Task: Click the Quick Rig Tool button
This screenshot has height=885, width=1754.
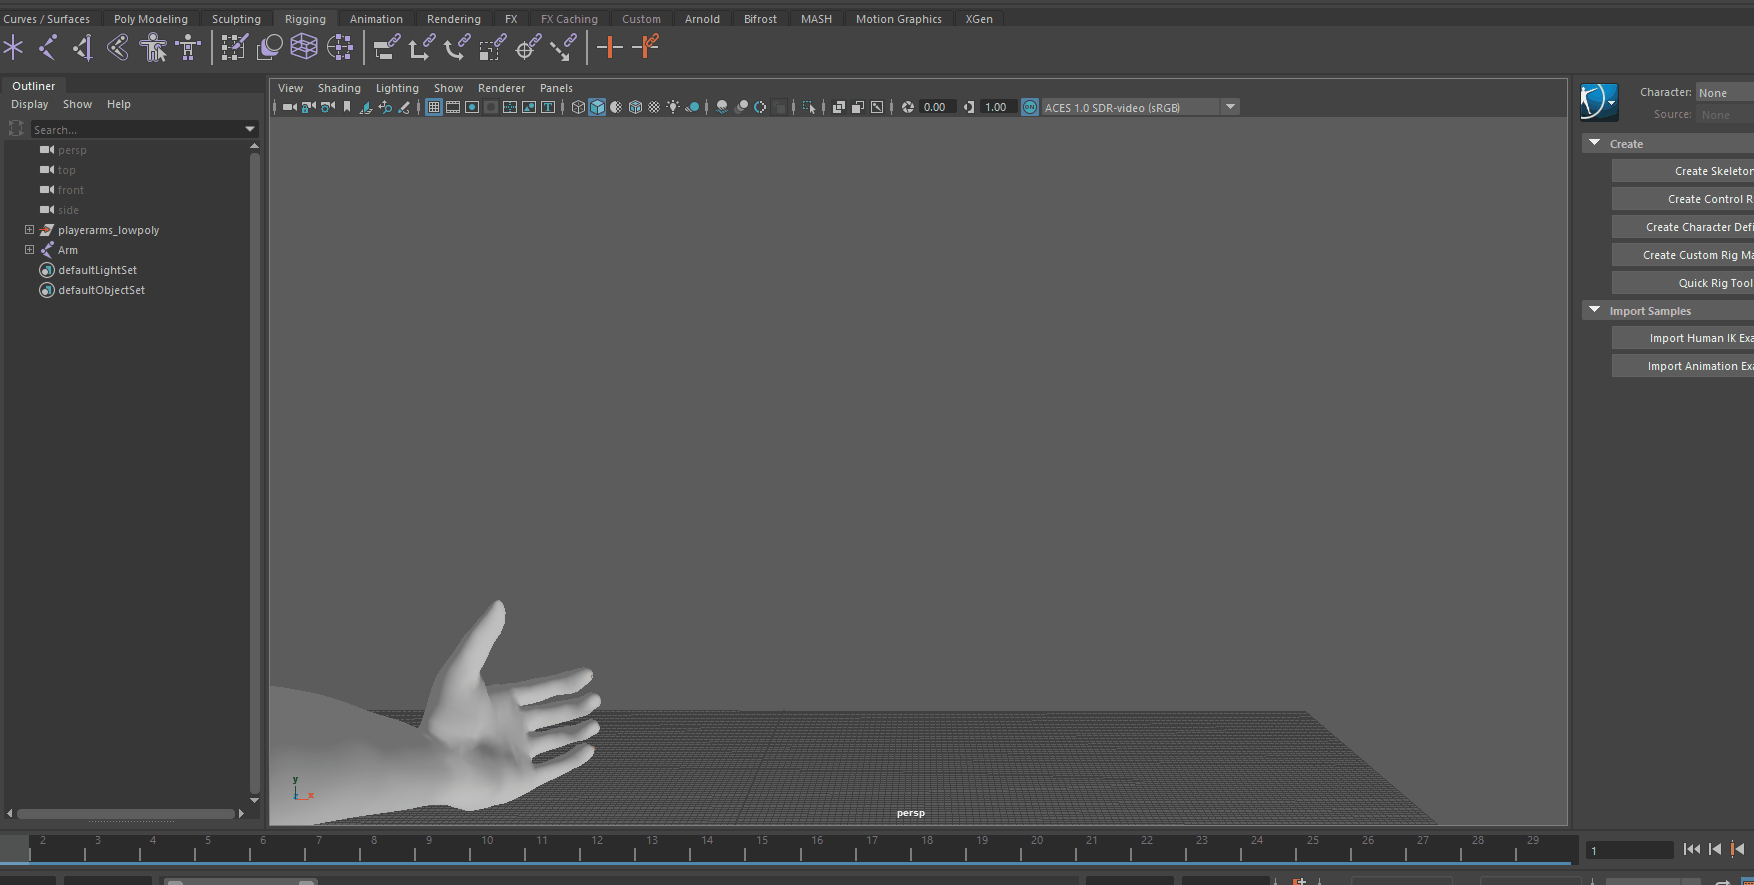Action: 1683,283
